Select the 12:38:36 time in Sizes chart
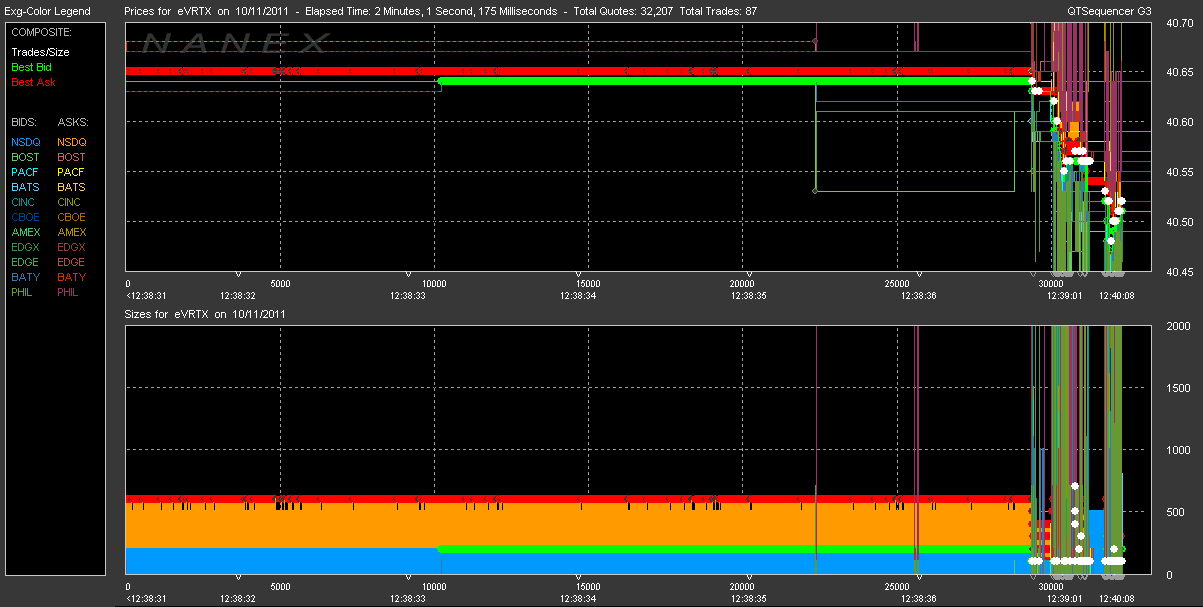Viewport: 1203px width, 607px height. pyautogui.click(x=917, y=599)
